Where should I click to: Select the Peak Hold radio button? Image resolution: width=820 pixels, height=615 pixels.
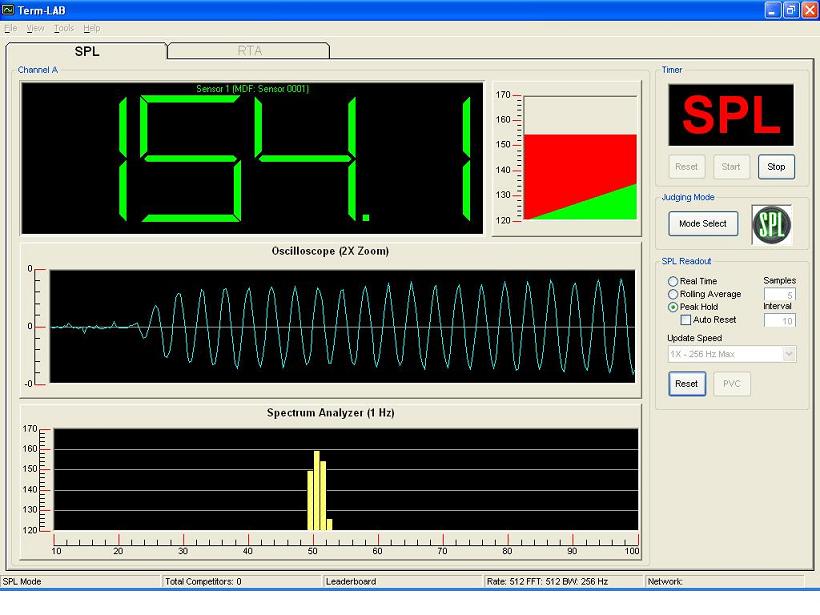[x=673, y=307]
